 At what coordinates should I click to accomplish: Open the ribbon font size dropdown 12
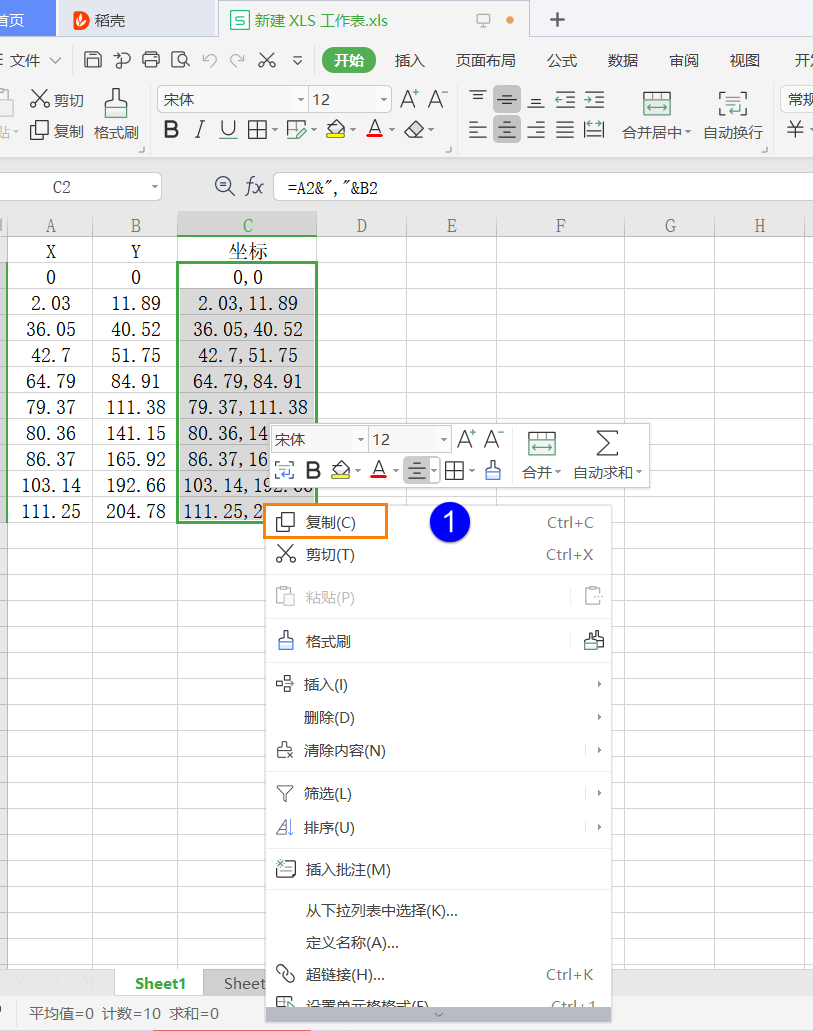(x=383, y=100)
